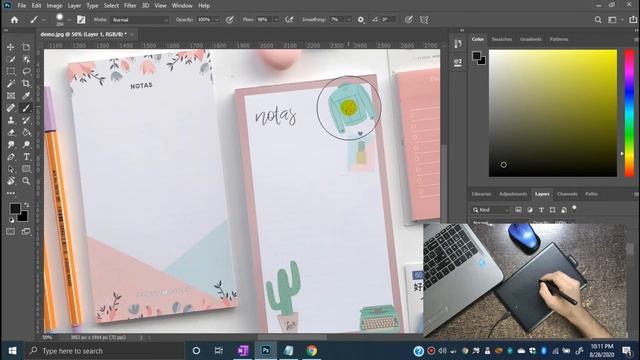The image size is (640, 360).
Task: Open the layer Kind filter dropdown
Action: (x=491, y=210)
